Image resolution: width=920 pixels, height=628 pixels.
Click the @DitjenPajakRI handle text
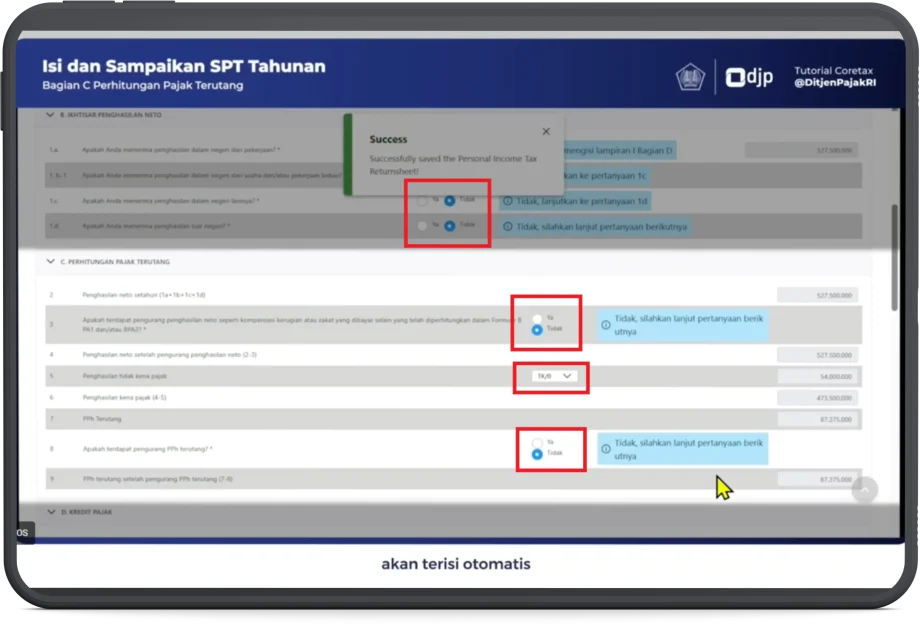coord(834,84)
